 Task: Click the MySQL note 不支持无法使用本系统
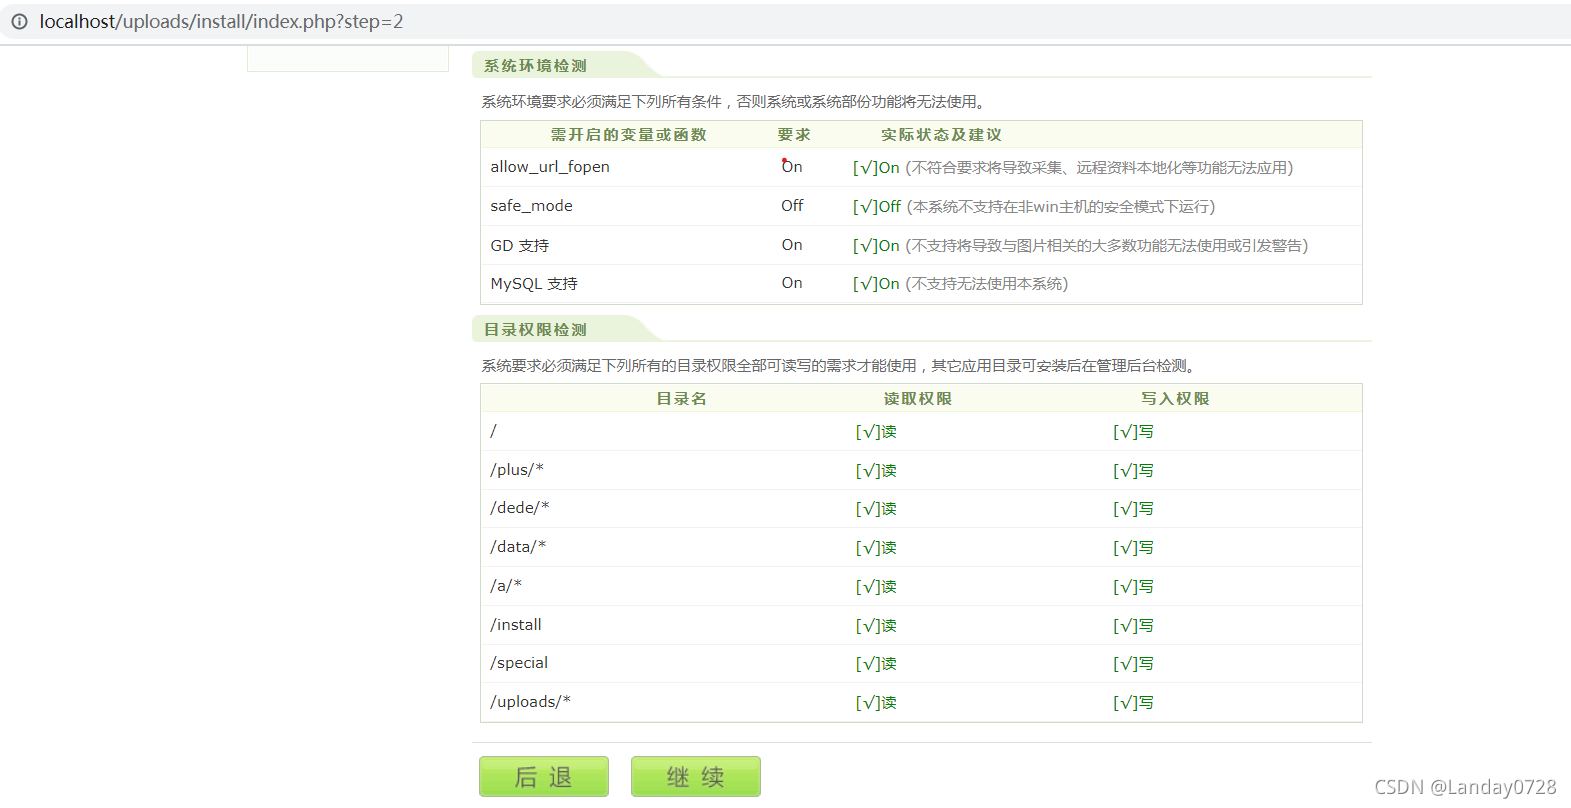pyautogui.click(x=987, y=284)
